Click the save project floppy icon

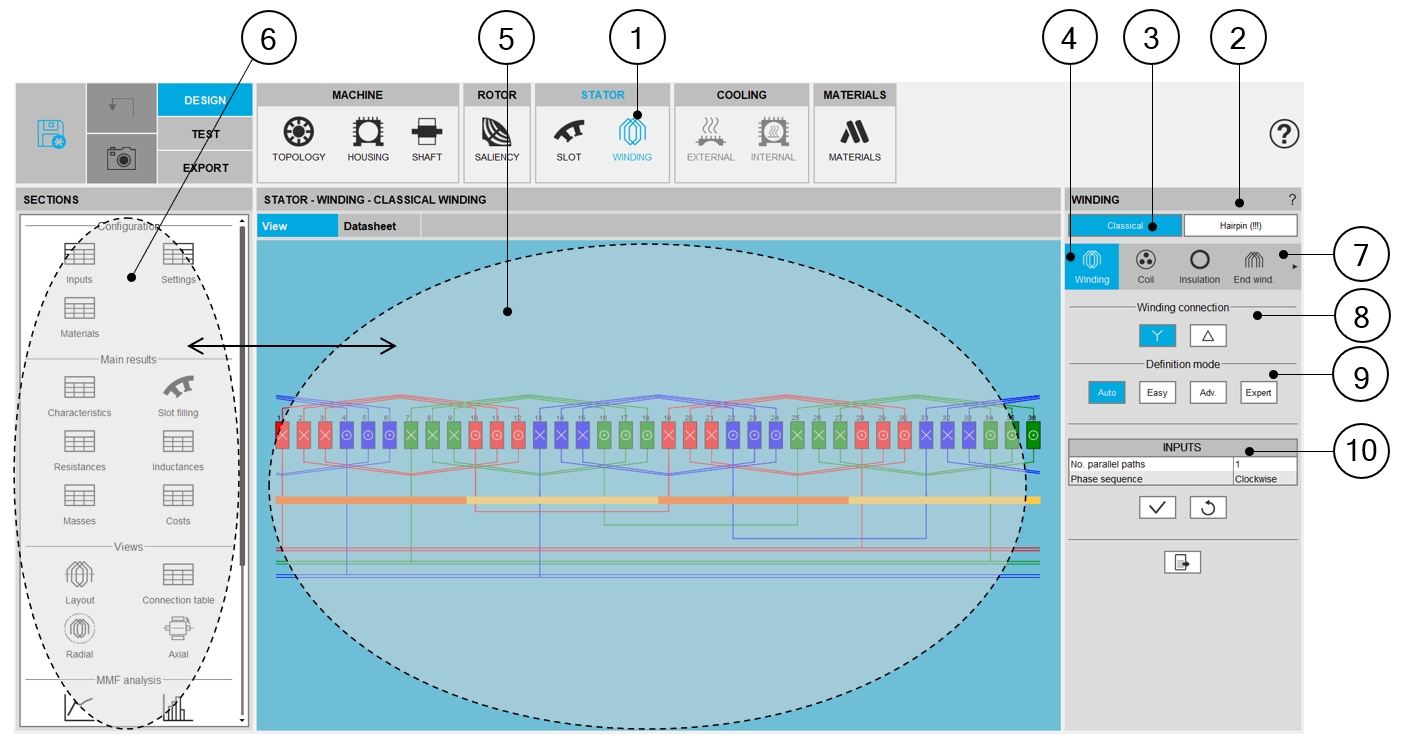tap(51, 133)
